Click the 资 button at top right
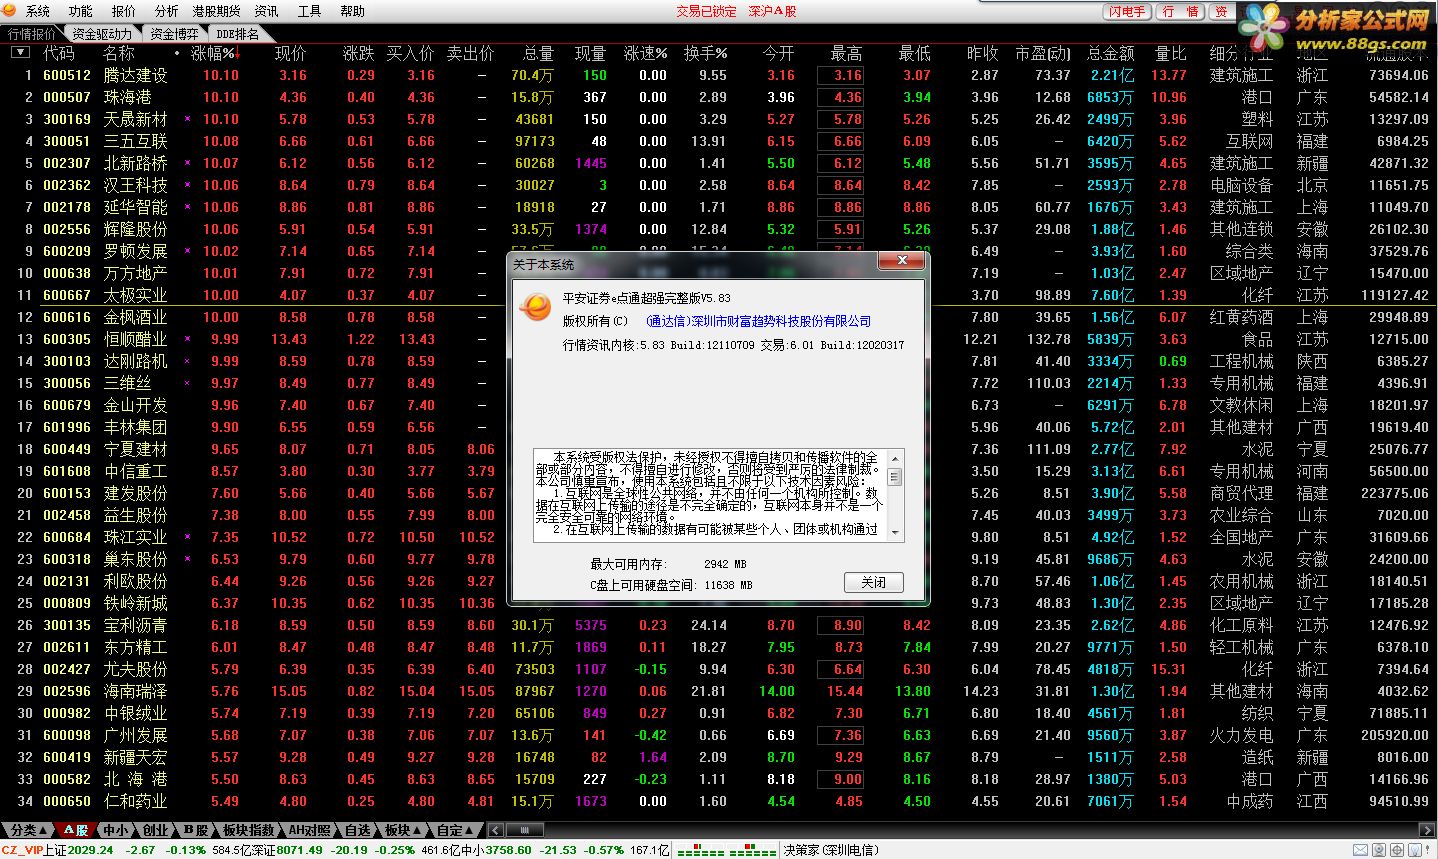The image size is (1438, 859). click(1221, 11)
